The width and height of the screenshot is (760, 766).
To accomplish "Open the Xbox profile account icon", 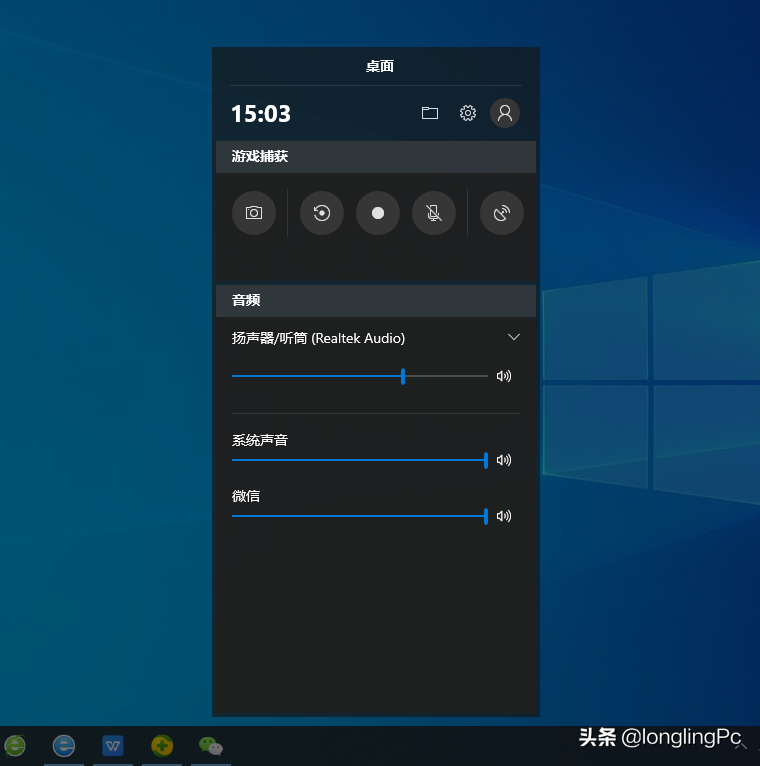I will [x=505, y=113].
